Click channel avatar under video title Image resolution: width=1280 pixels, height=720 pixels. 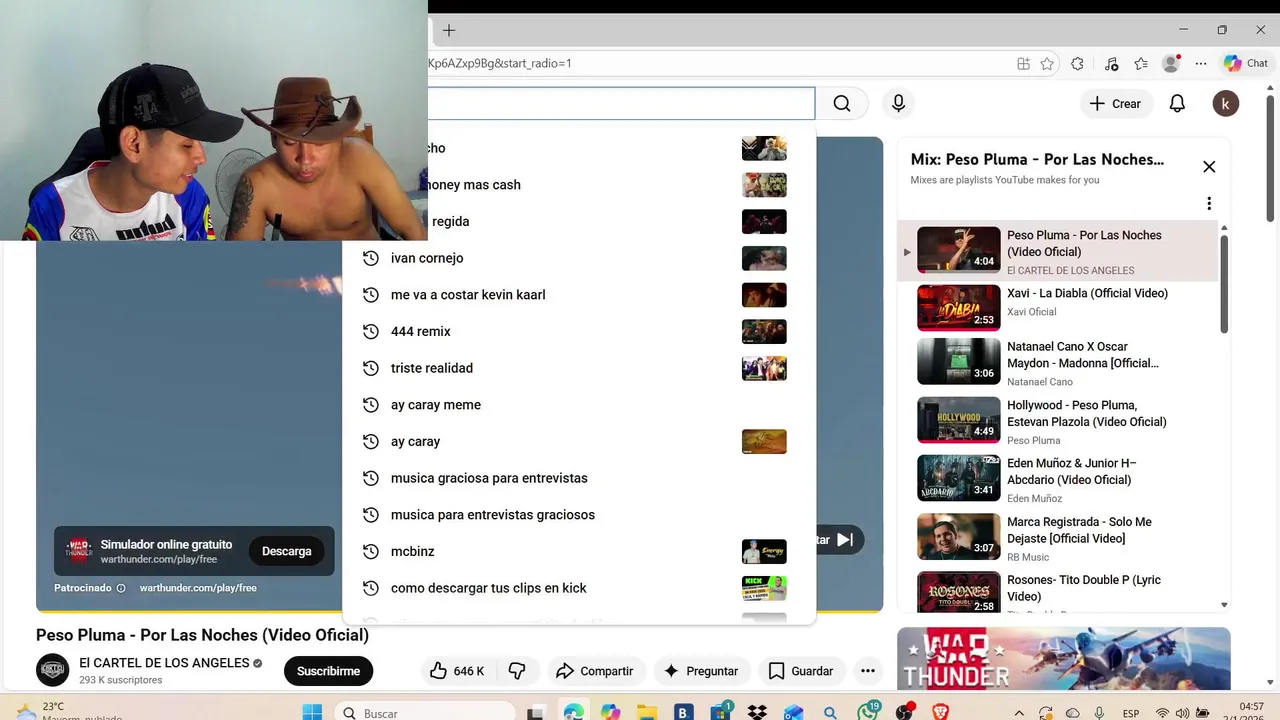pos(53,670)
